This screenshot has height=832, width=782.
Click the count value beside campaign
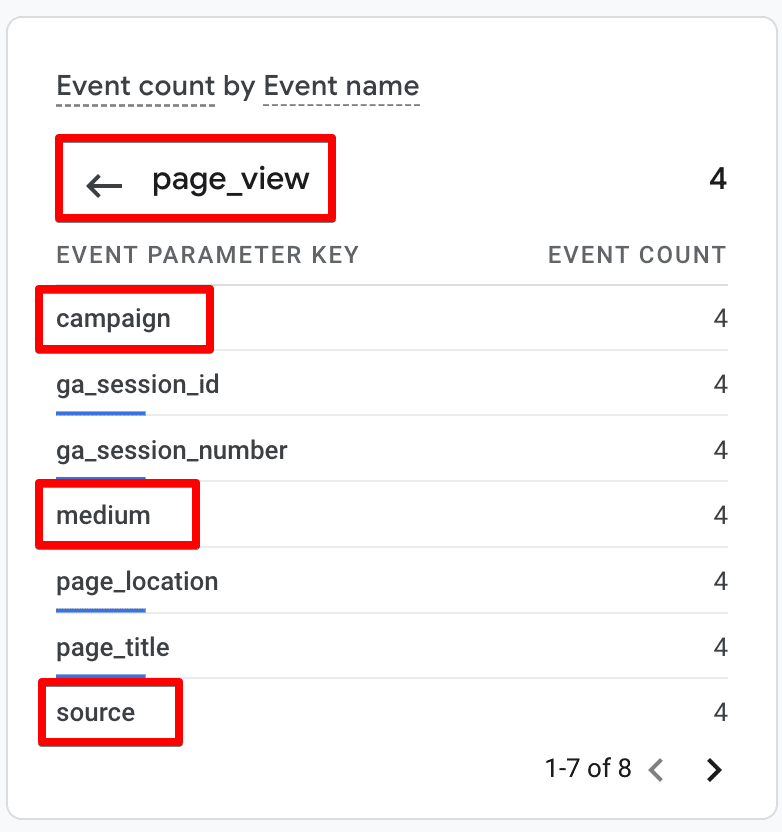[x=721, y=318]
